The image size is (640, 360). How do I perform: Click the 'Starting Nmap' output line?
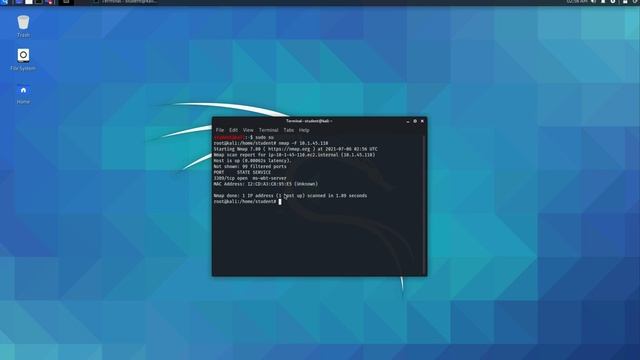coord(296,149)
